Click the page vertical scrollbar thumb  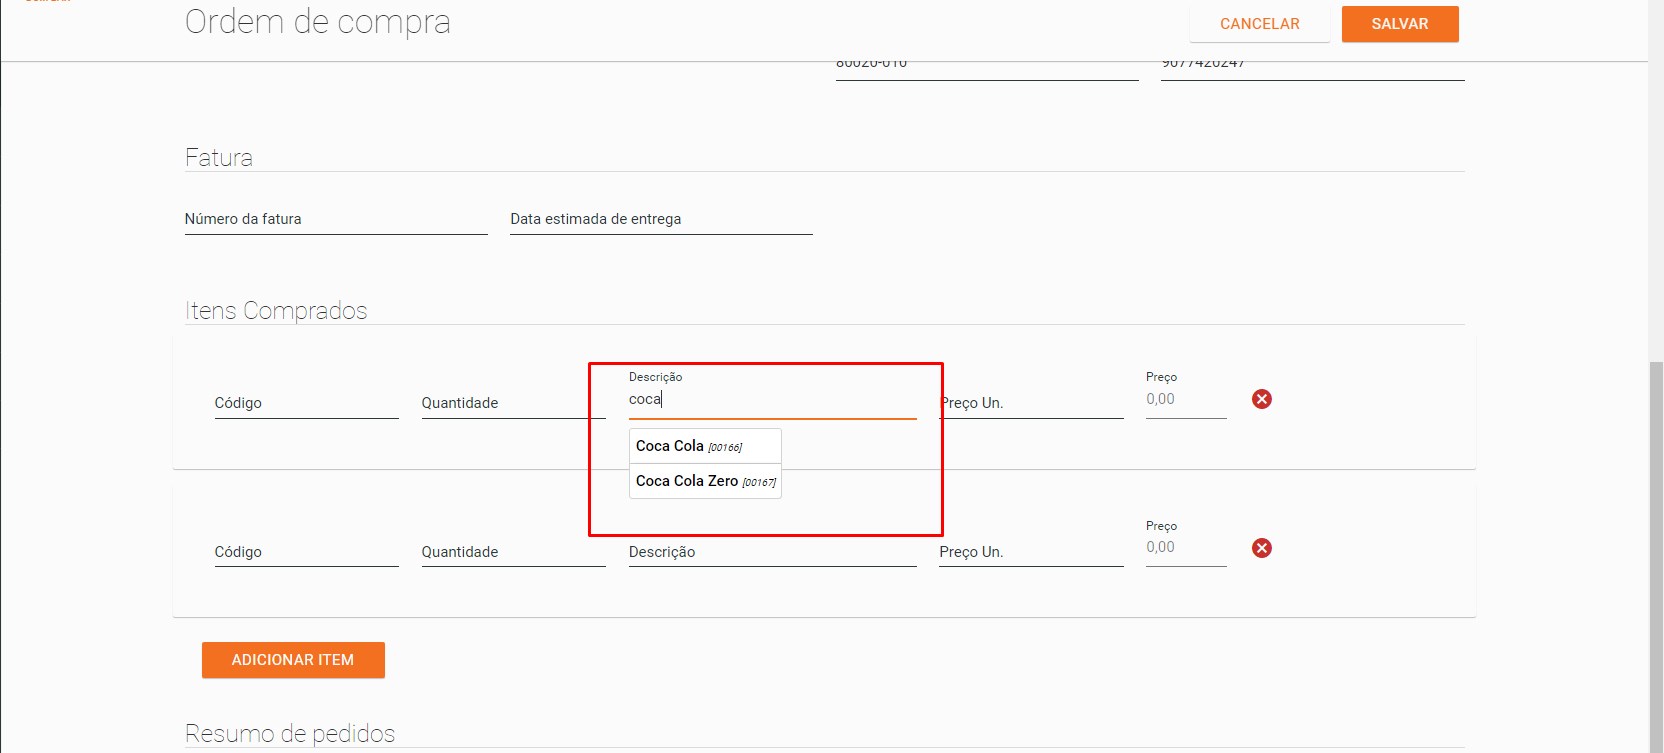tap(1656, 557)
